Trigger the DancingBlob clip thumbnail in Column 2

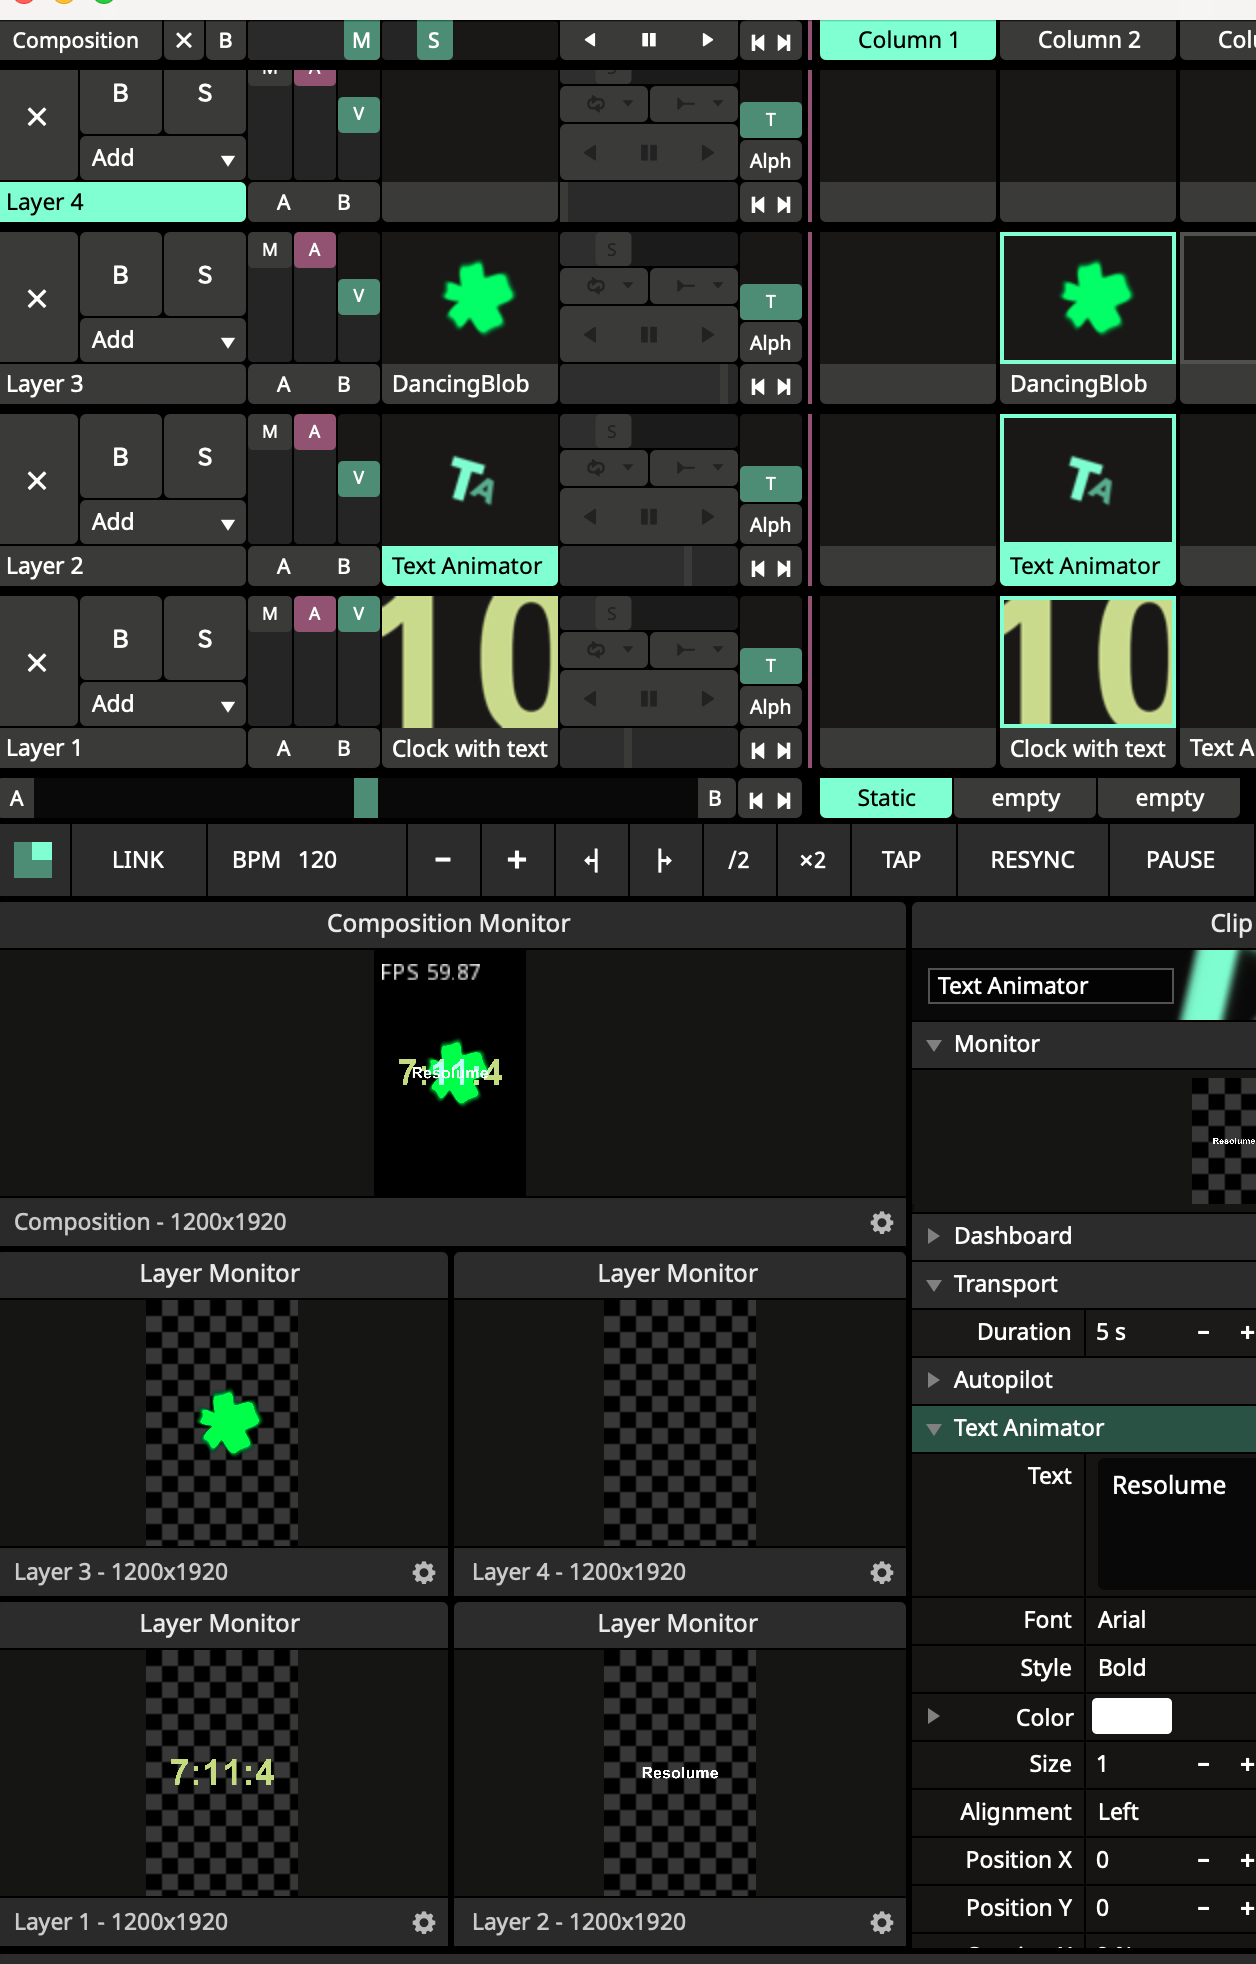[1087, 298]
